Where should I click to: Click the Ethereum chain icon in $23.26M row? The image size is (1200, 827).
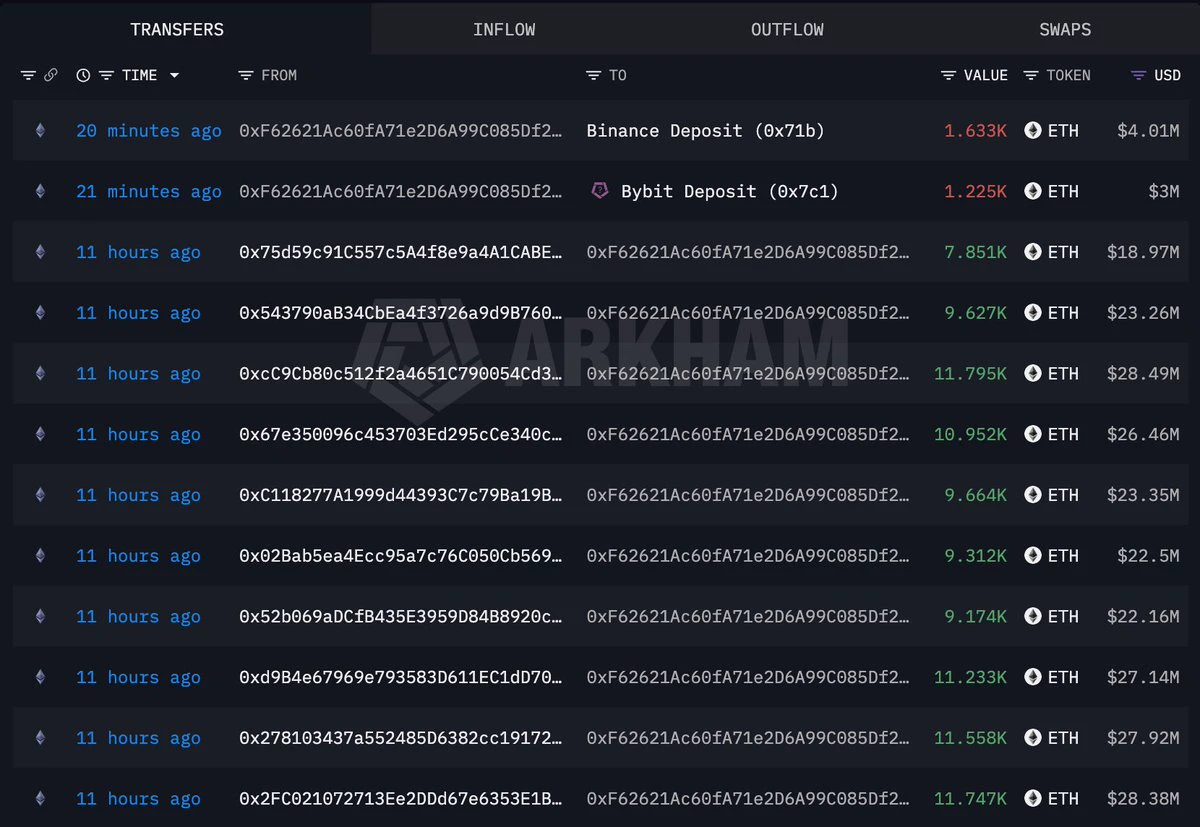40,312
